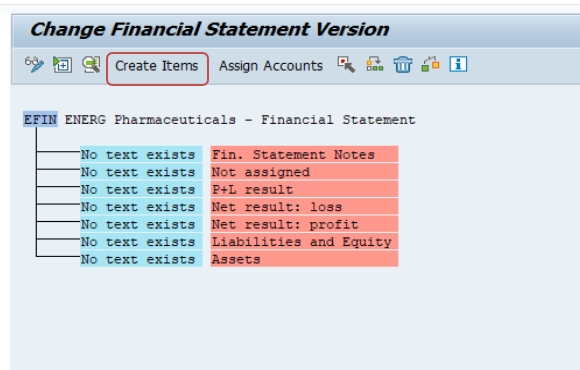580x370 pixels.
Task: Select the P+L result item
Action: click(x=304, y=189)
